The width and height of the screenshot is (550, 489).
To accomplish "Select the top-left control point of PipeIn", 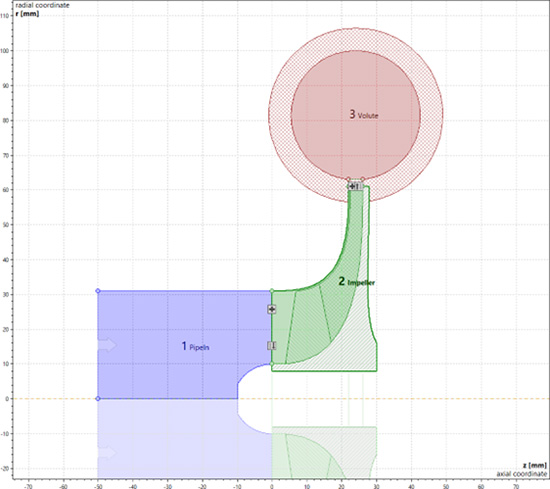I will click(x=98, y=291).
